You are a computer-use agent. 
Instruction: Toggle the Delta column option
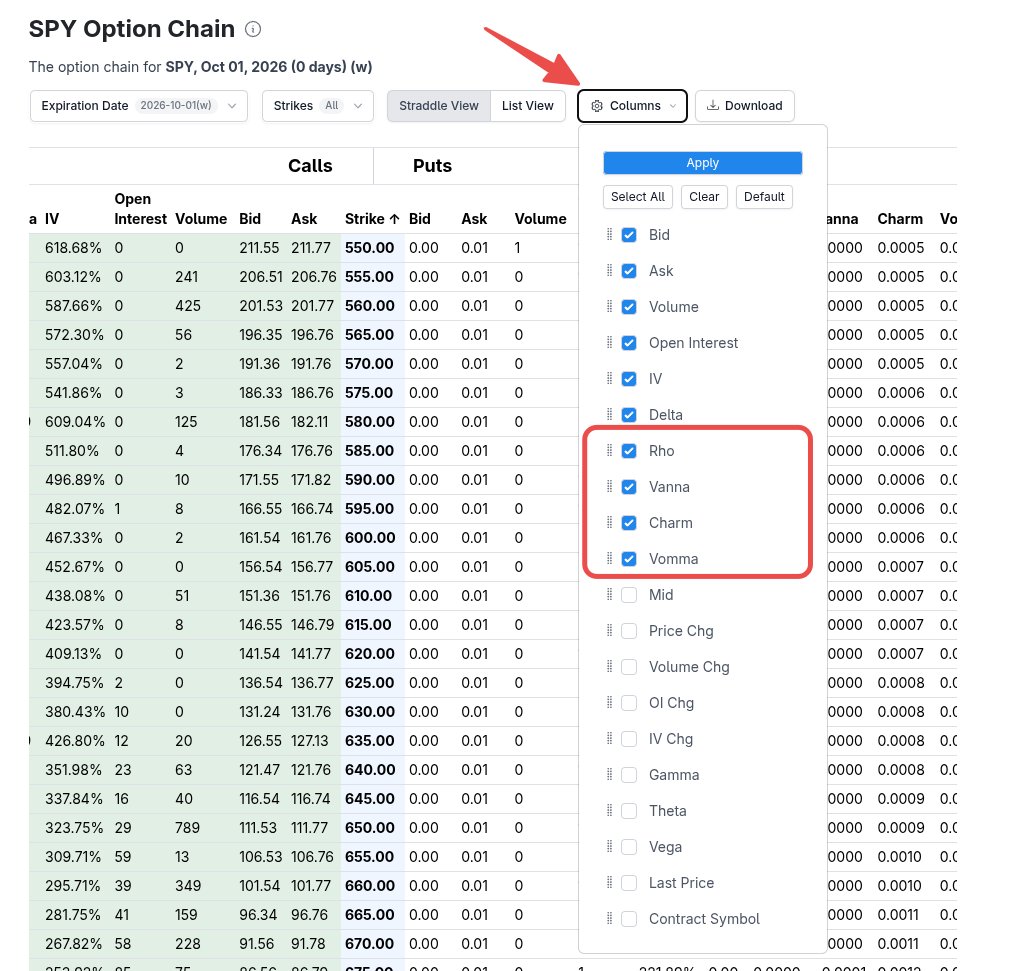pyautogui.click(x=629, y=414)
